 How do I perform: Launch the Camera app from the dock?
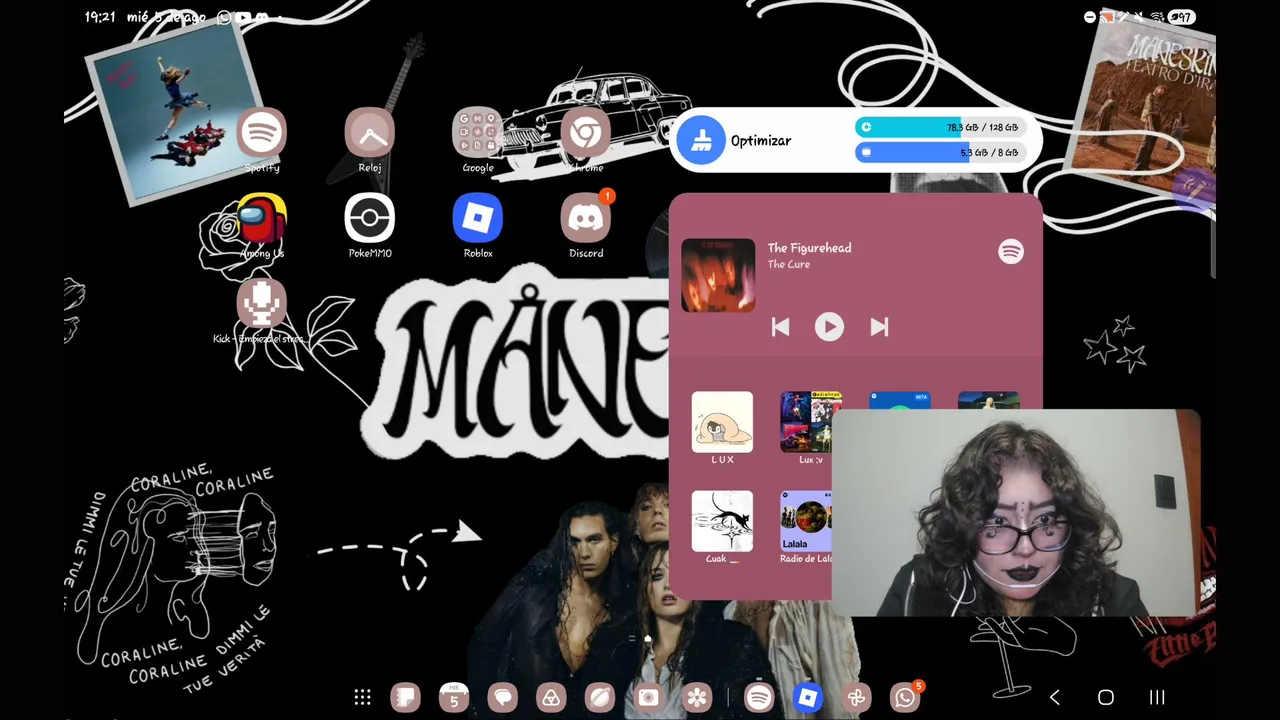click(x=649, y=698)
